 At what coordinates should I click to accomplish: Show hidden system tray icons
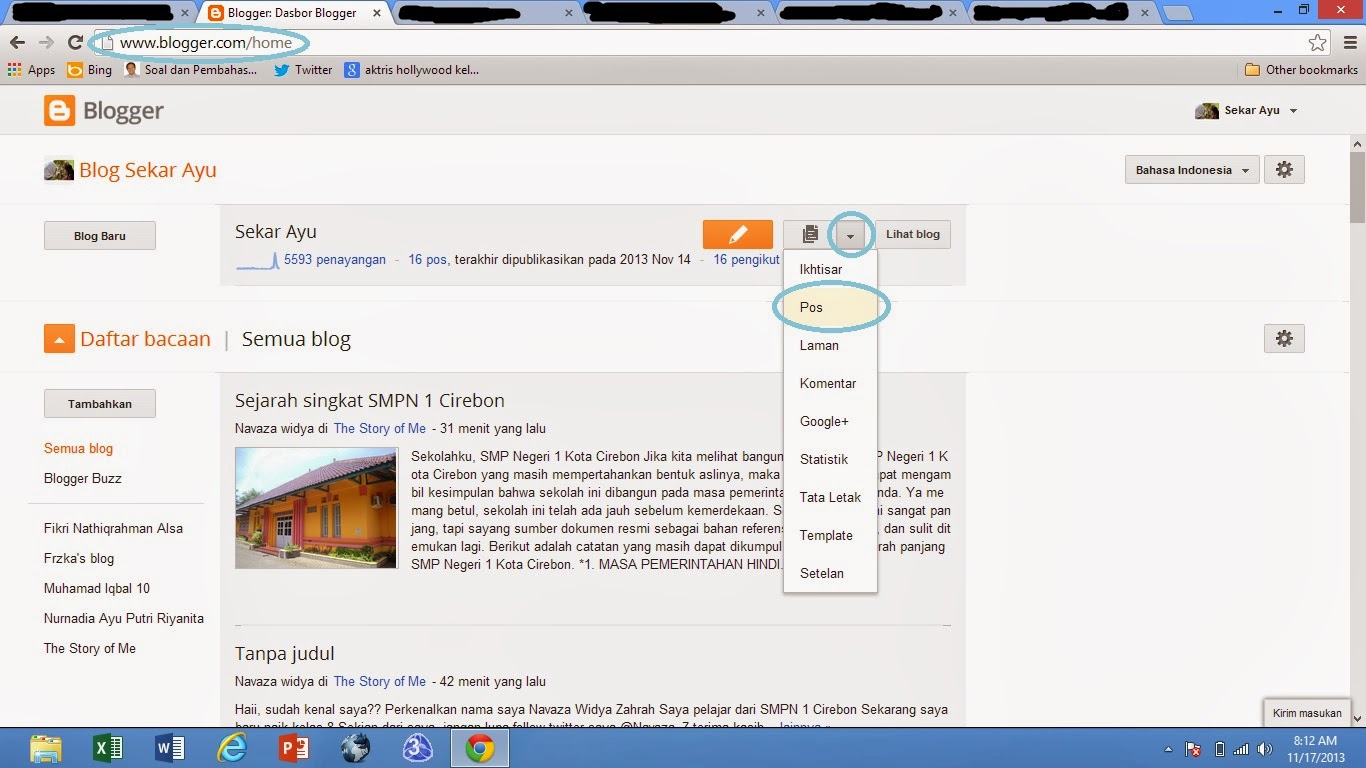[x=1169, y=749]
